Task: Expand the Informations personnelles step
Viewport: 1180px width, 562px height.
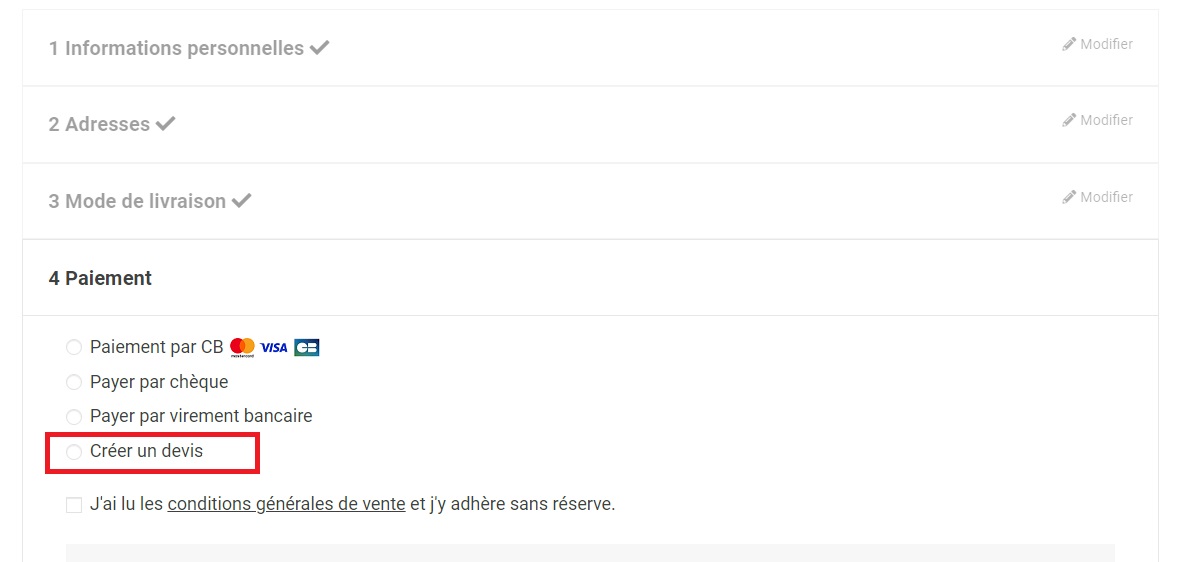Action: tap(176, 48)
